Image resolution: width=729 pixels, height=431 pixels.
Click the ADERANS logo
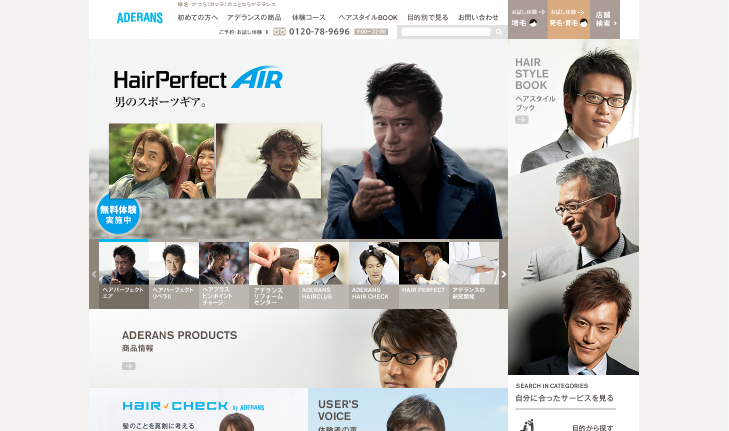139,18
